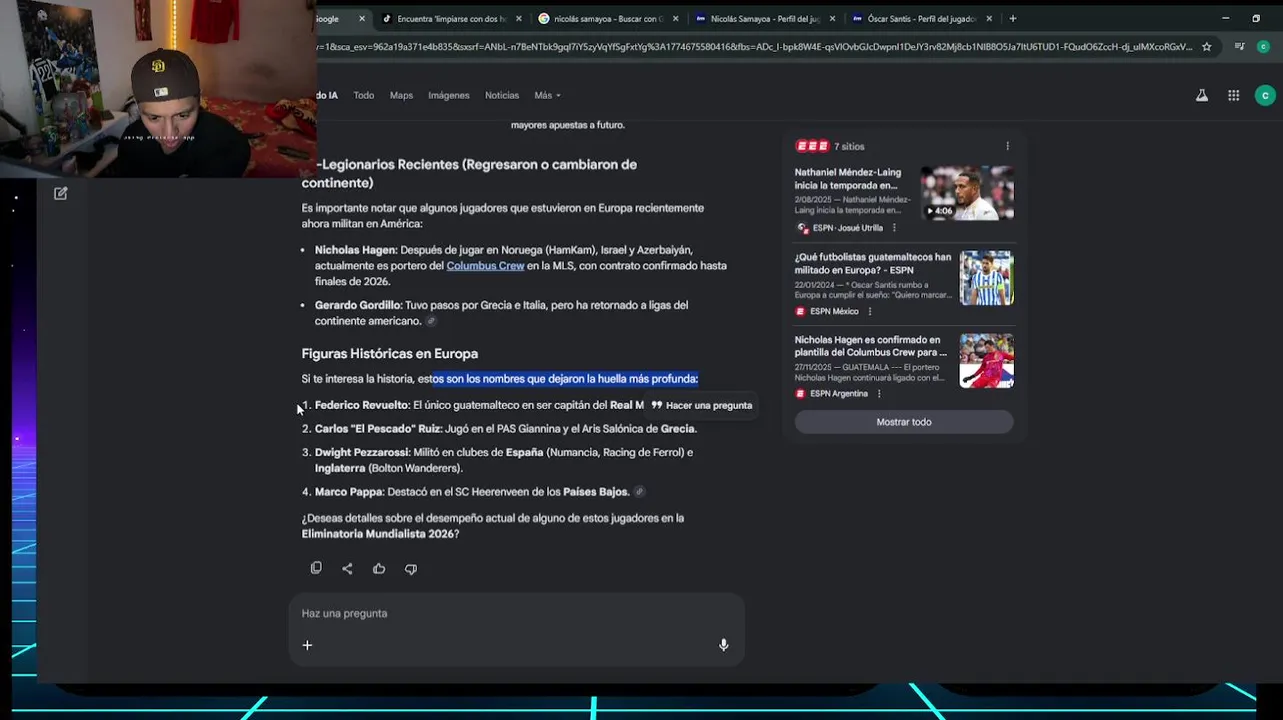Select the 'Imágenes' search filter
This screenshot has height=720, width=1283.
tap(449, 95)
